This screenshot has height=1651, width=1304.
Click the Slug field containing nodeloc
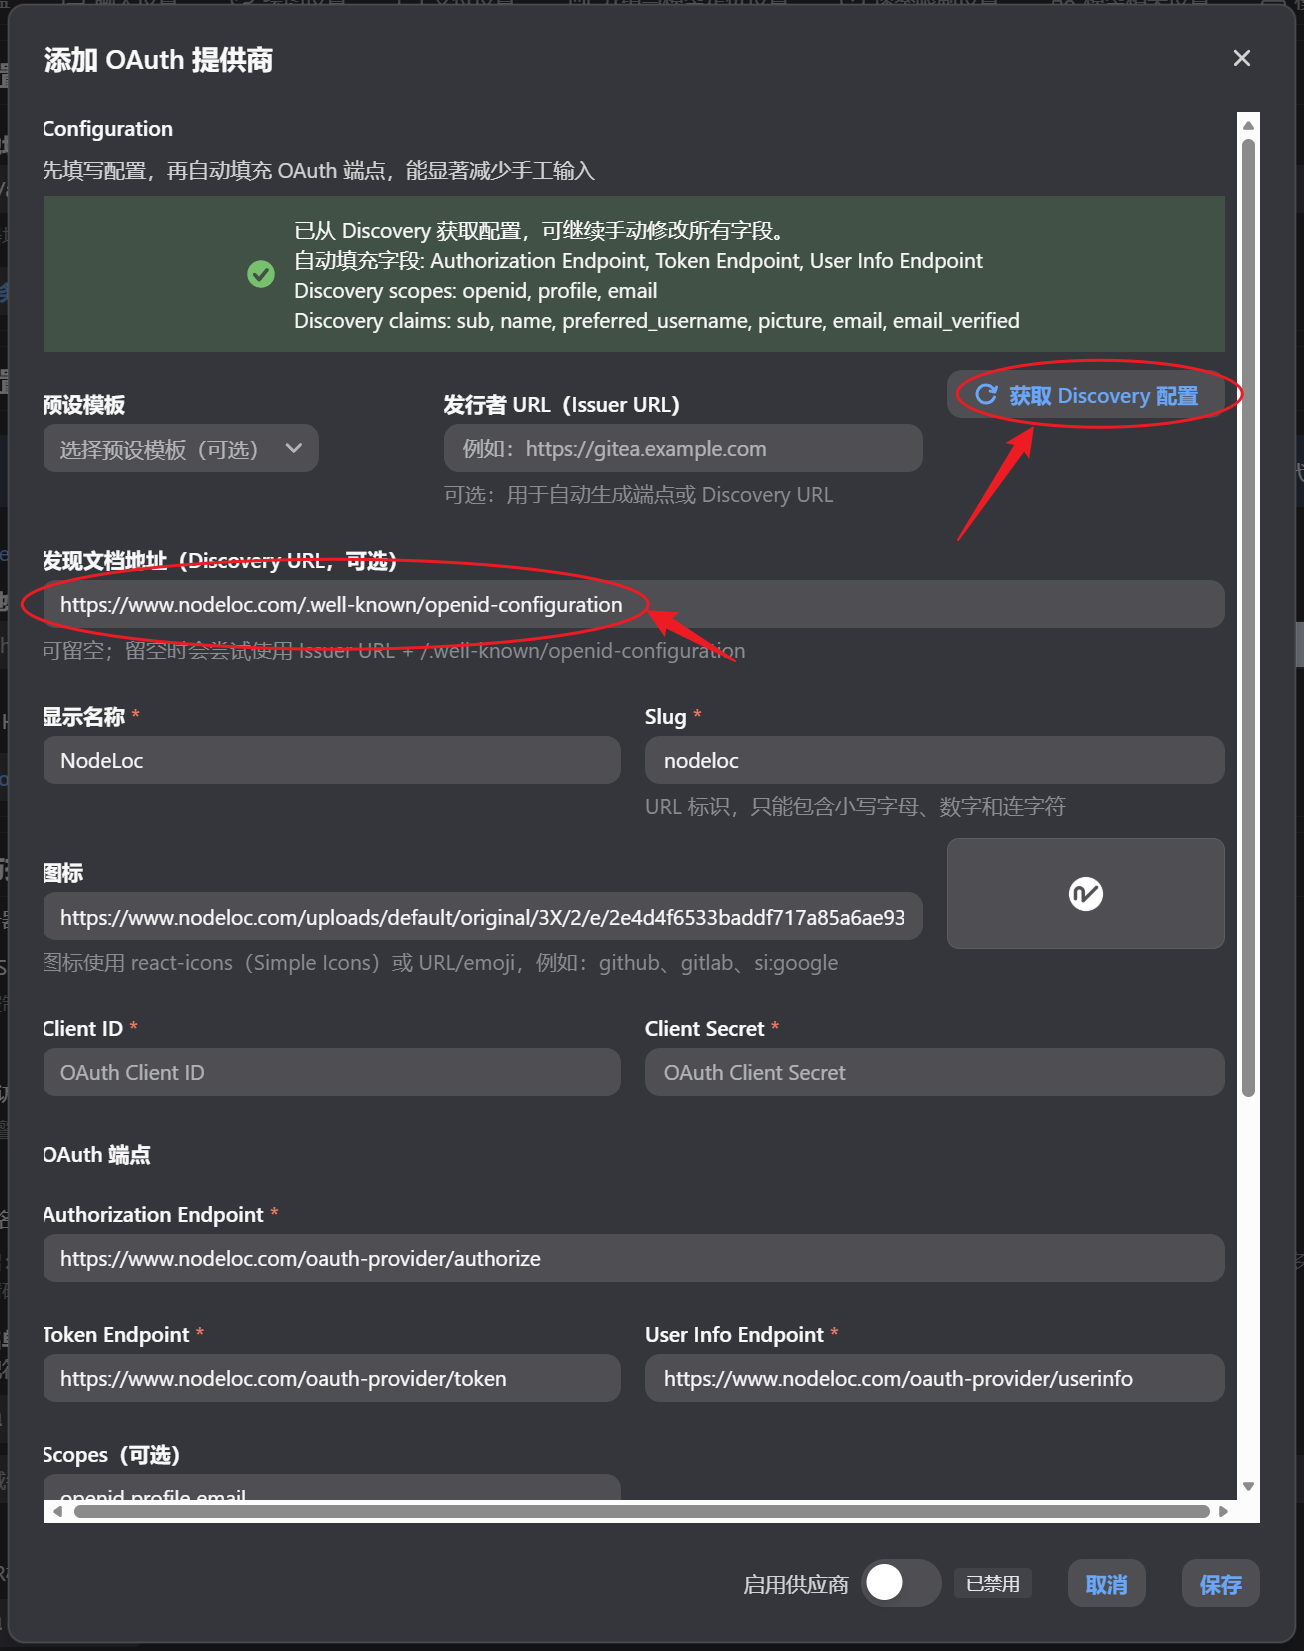tap(934, 761)
